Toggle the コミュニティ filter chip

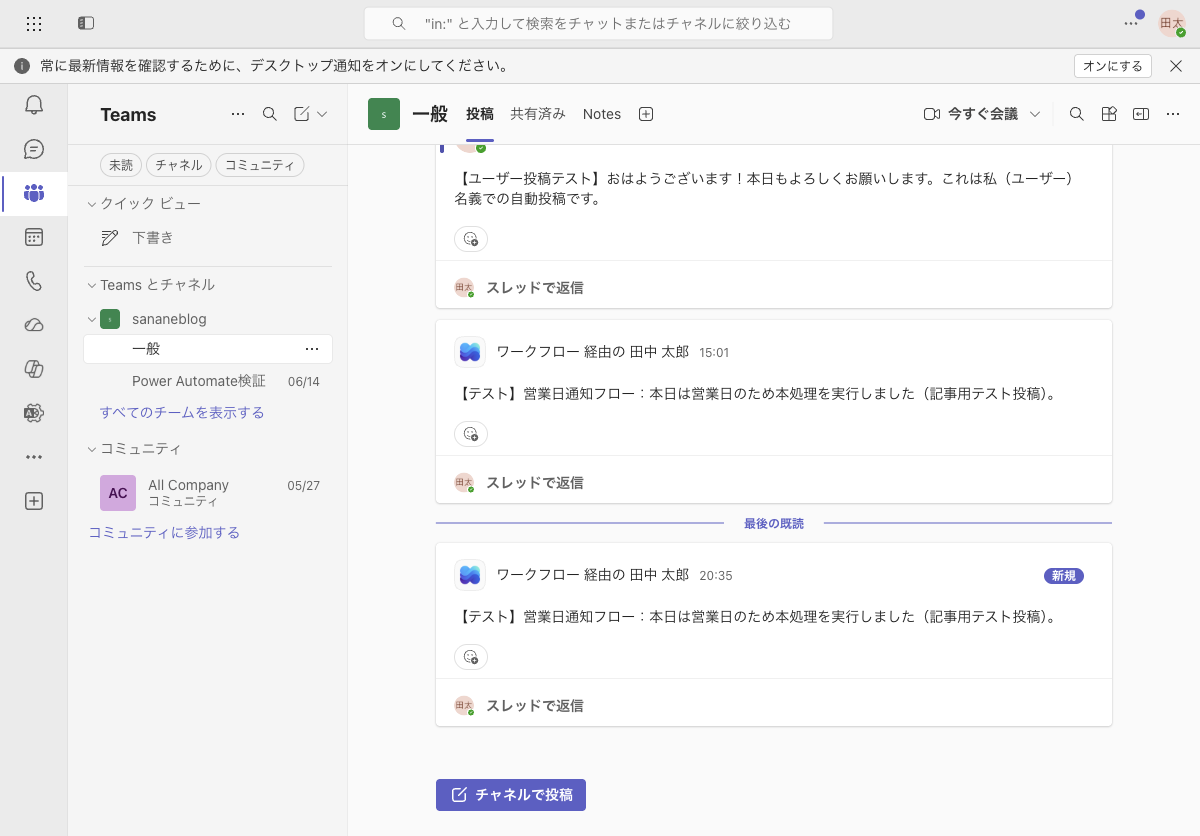coord(260,165)
